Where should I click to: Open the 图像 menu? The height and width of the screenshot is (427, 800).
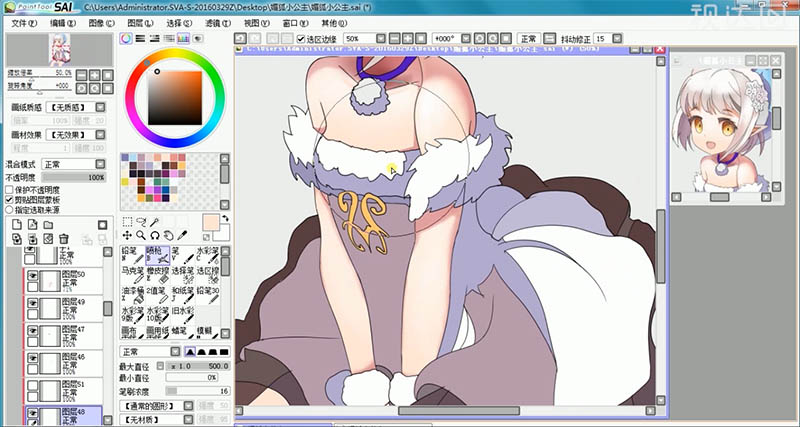[x=102, y=23]
